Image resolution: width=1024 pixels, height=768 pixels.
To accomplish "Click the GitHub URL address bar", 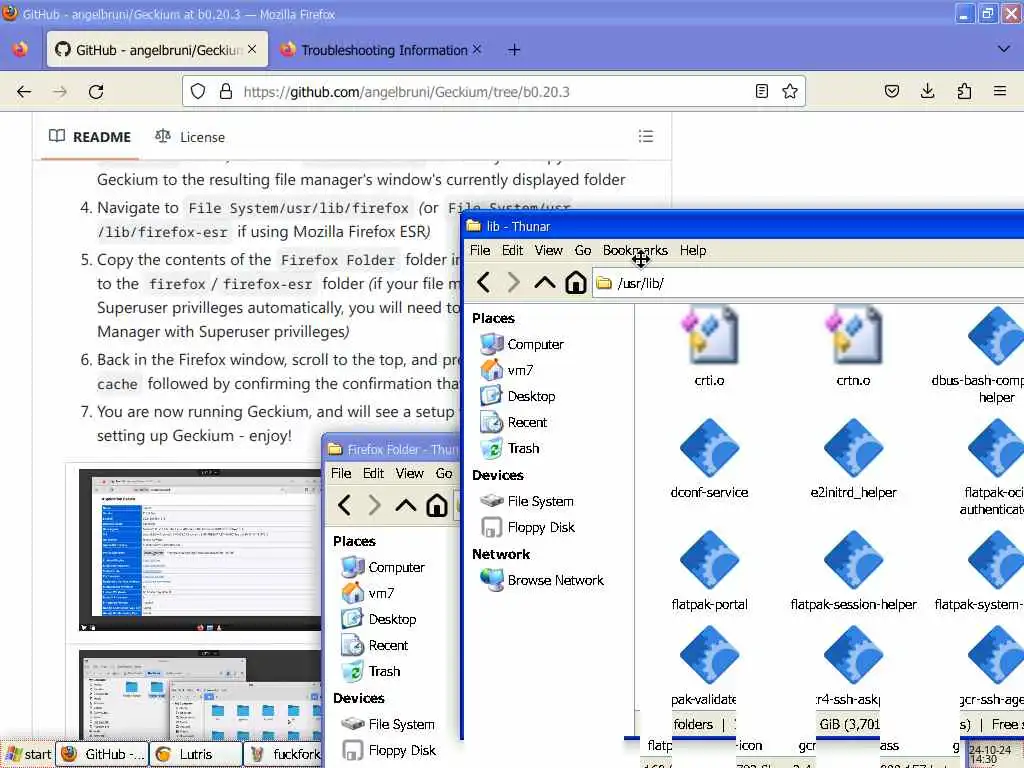I will pos(494,91).
